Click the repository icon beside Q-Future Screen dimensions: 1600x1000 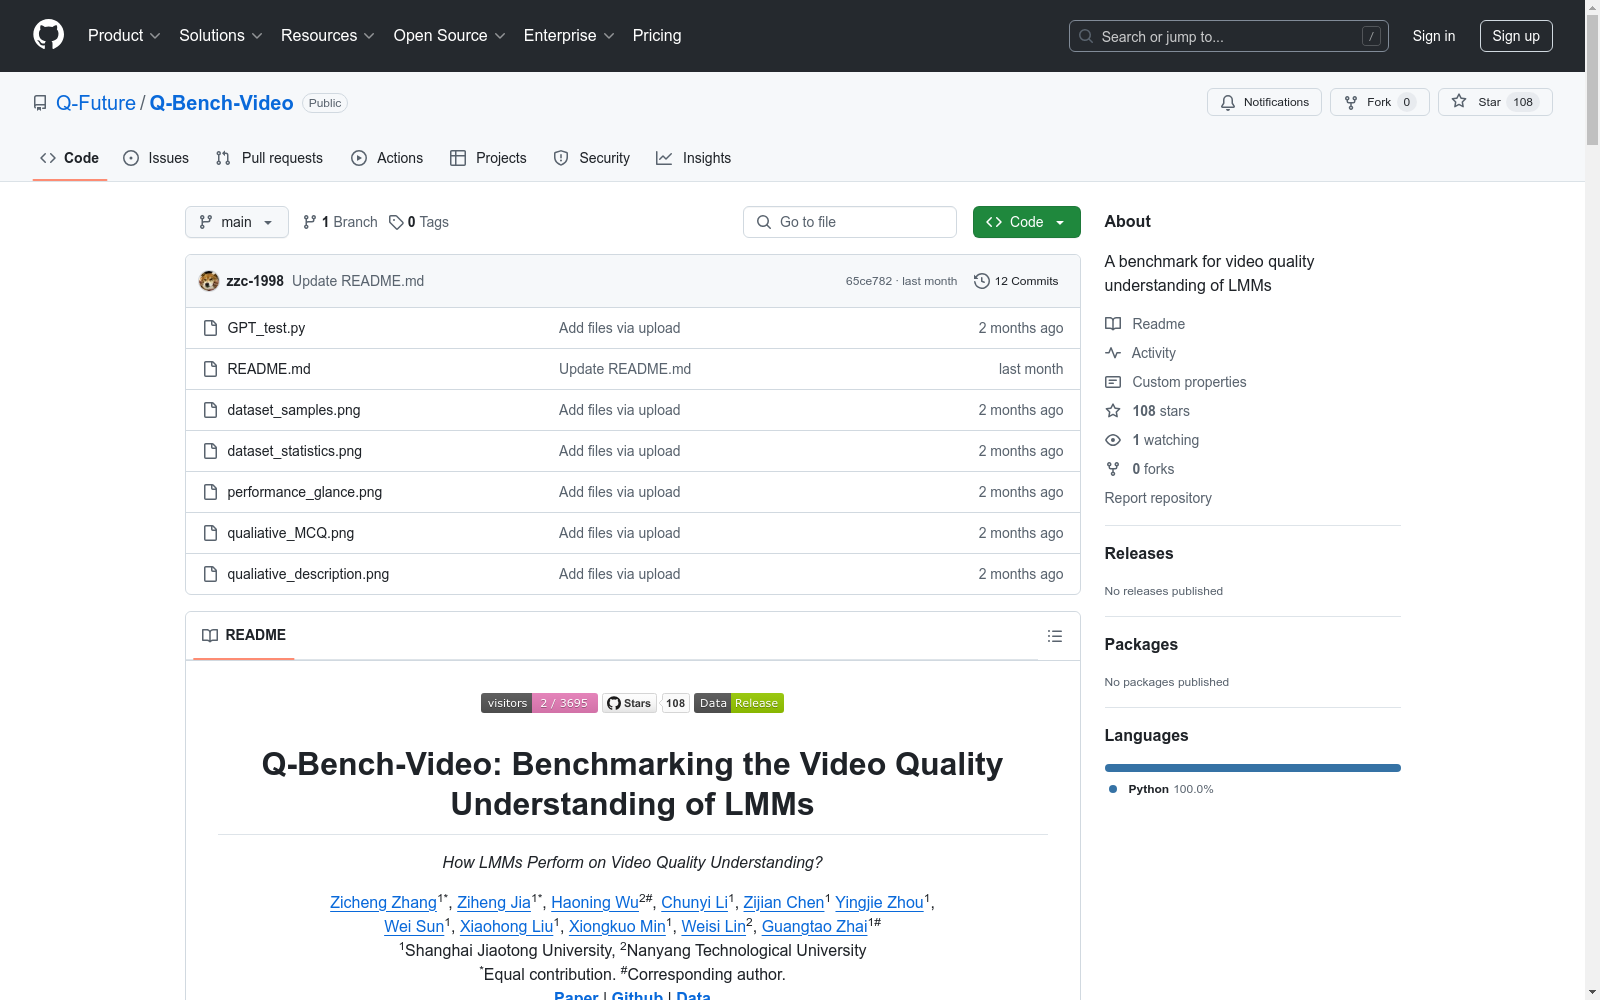pos(40,103)
